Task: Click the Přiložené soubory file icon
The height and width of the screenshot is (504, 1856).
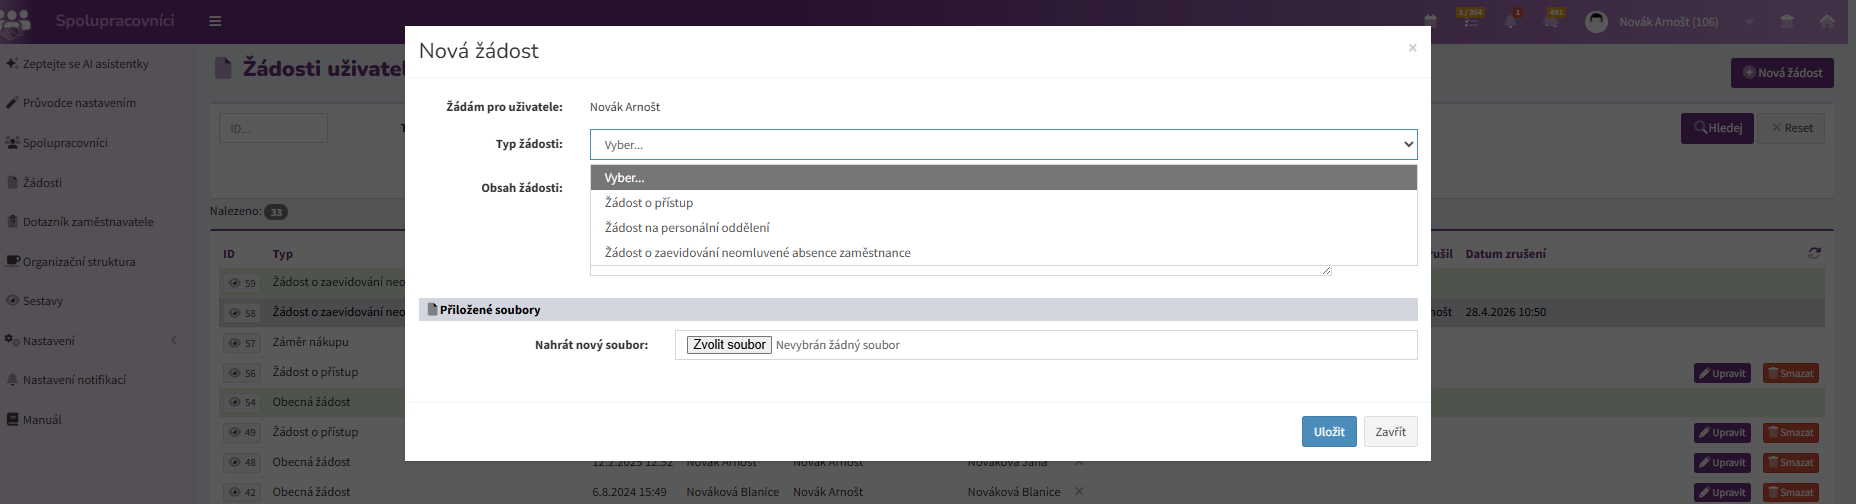Action: coord(432,310)
